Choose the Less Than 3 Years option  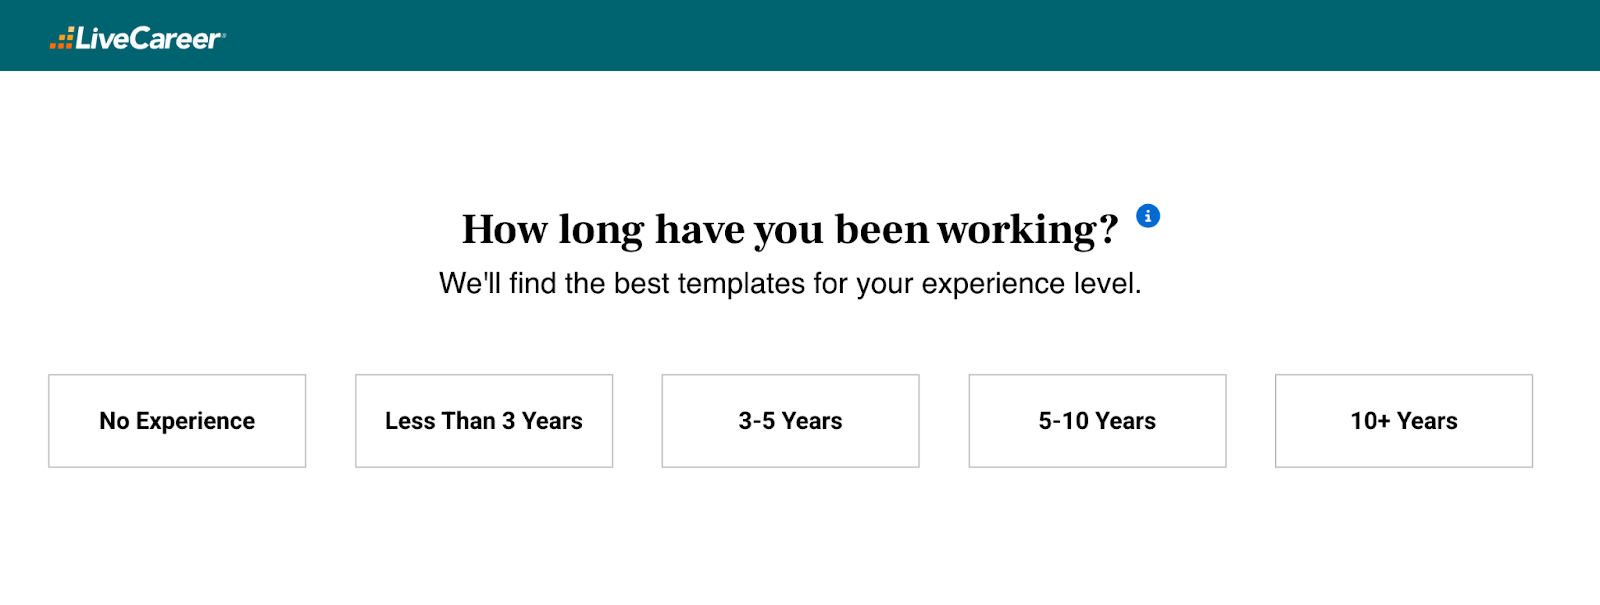tap(483, 420)
